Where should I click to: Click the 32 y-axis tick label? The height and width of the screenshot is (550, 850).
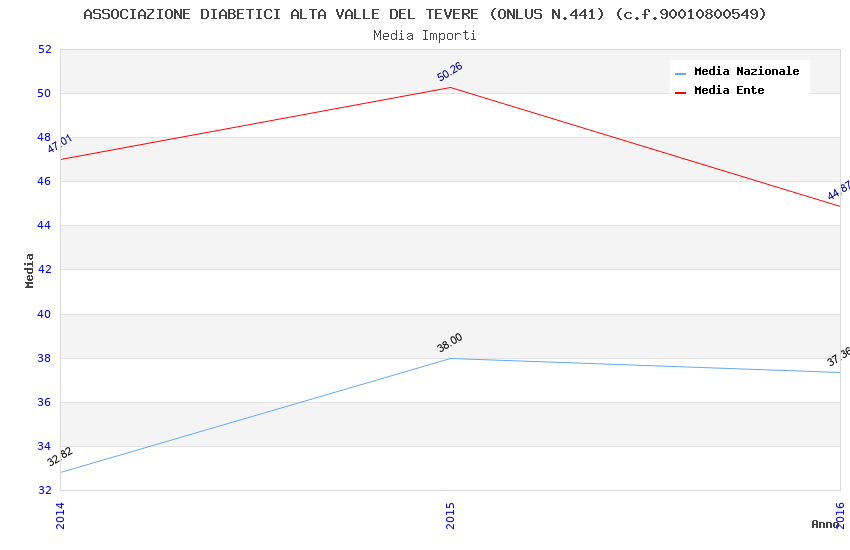click(44, 490)
